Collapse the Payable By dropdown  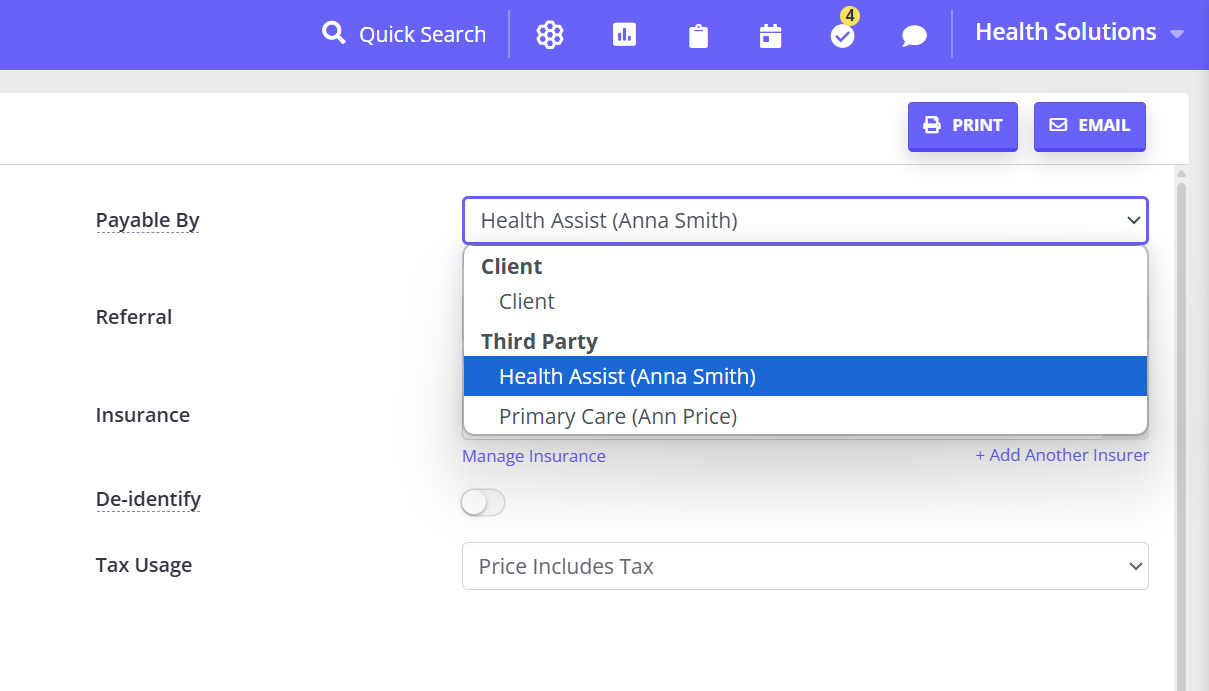(805, 220)
